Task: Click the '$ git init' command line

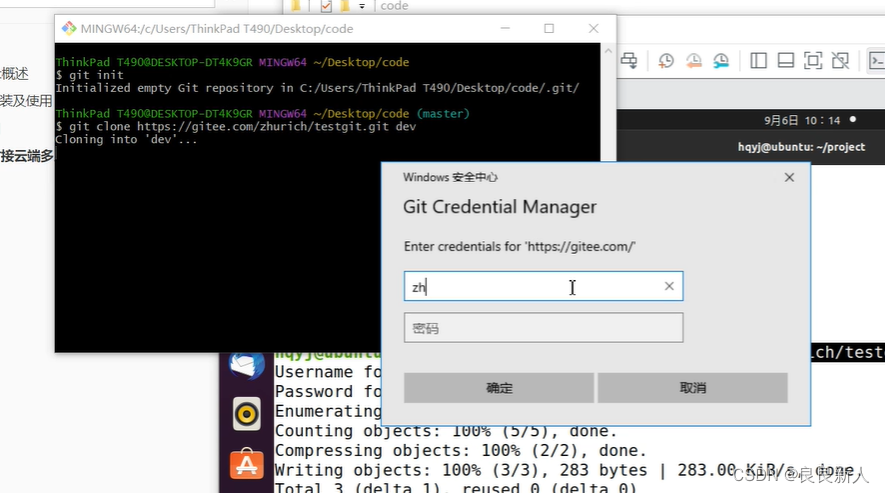Action: [x=89, y=75]
